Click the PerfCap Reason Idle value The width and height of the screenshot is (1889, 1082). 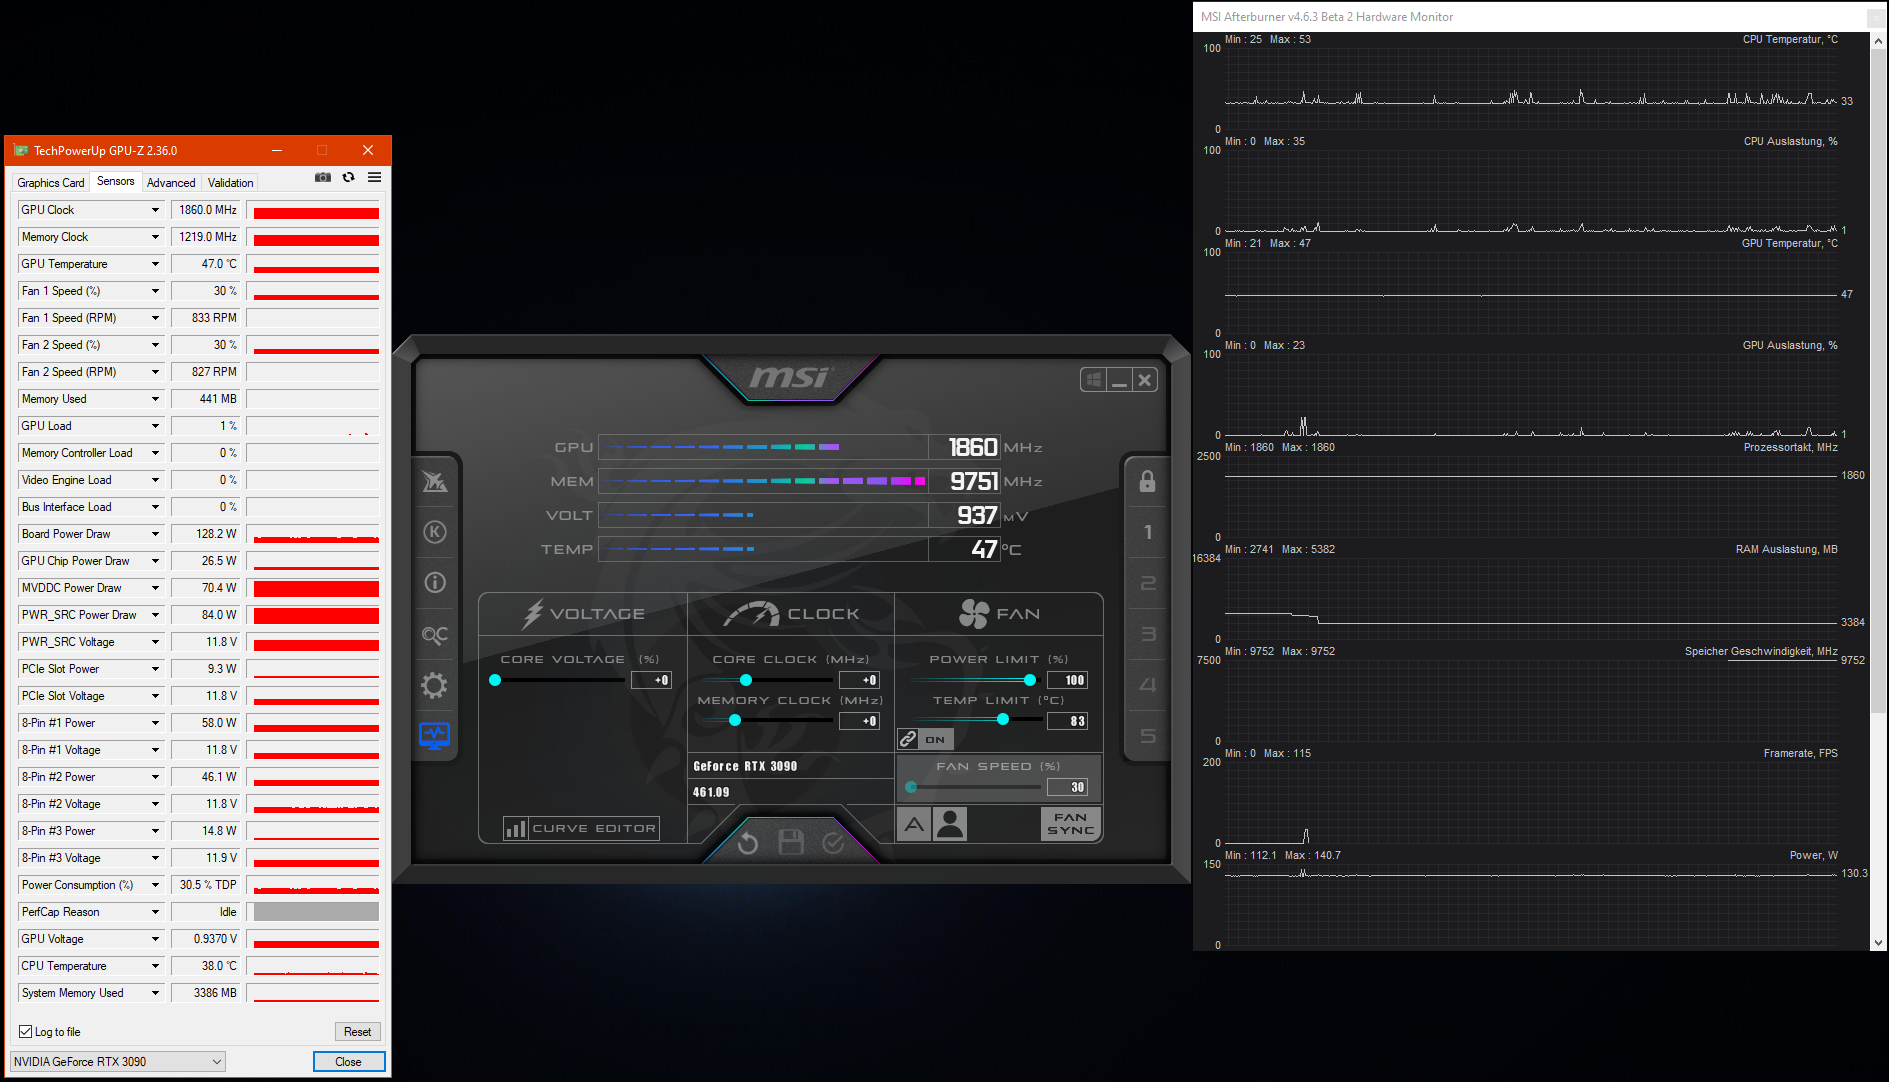[206, 912]
